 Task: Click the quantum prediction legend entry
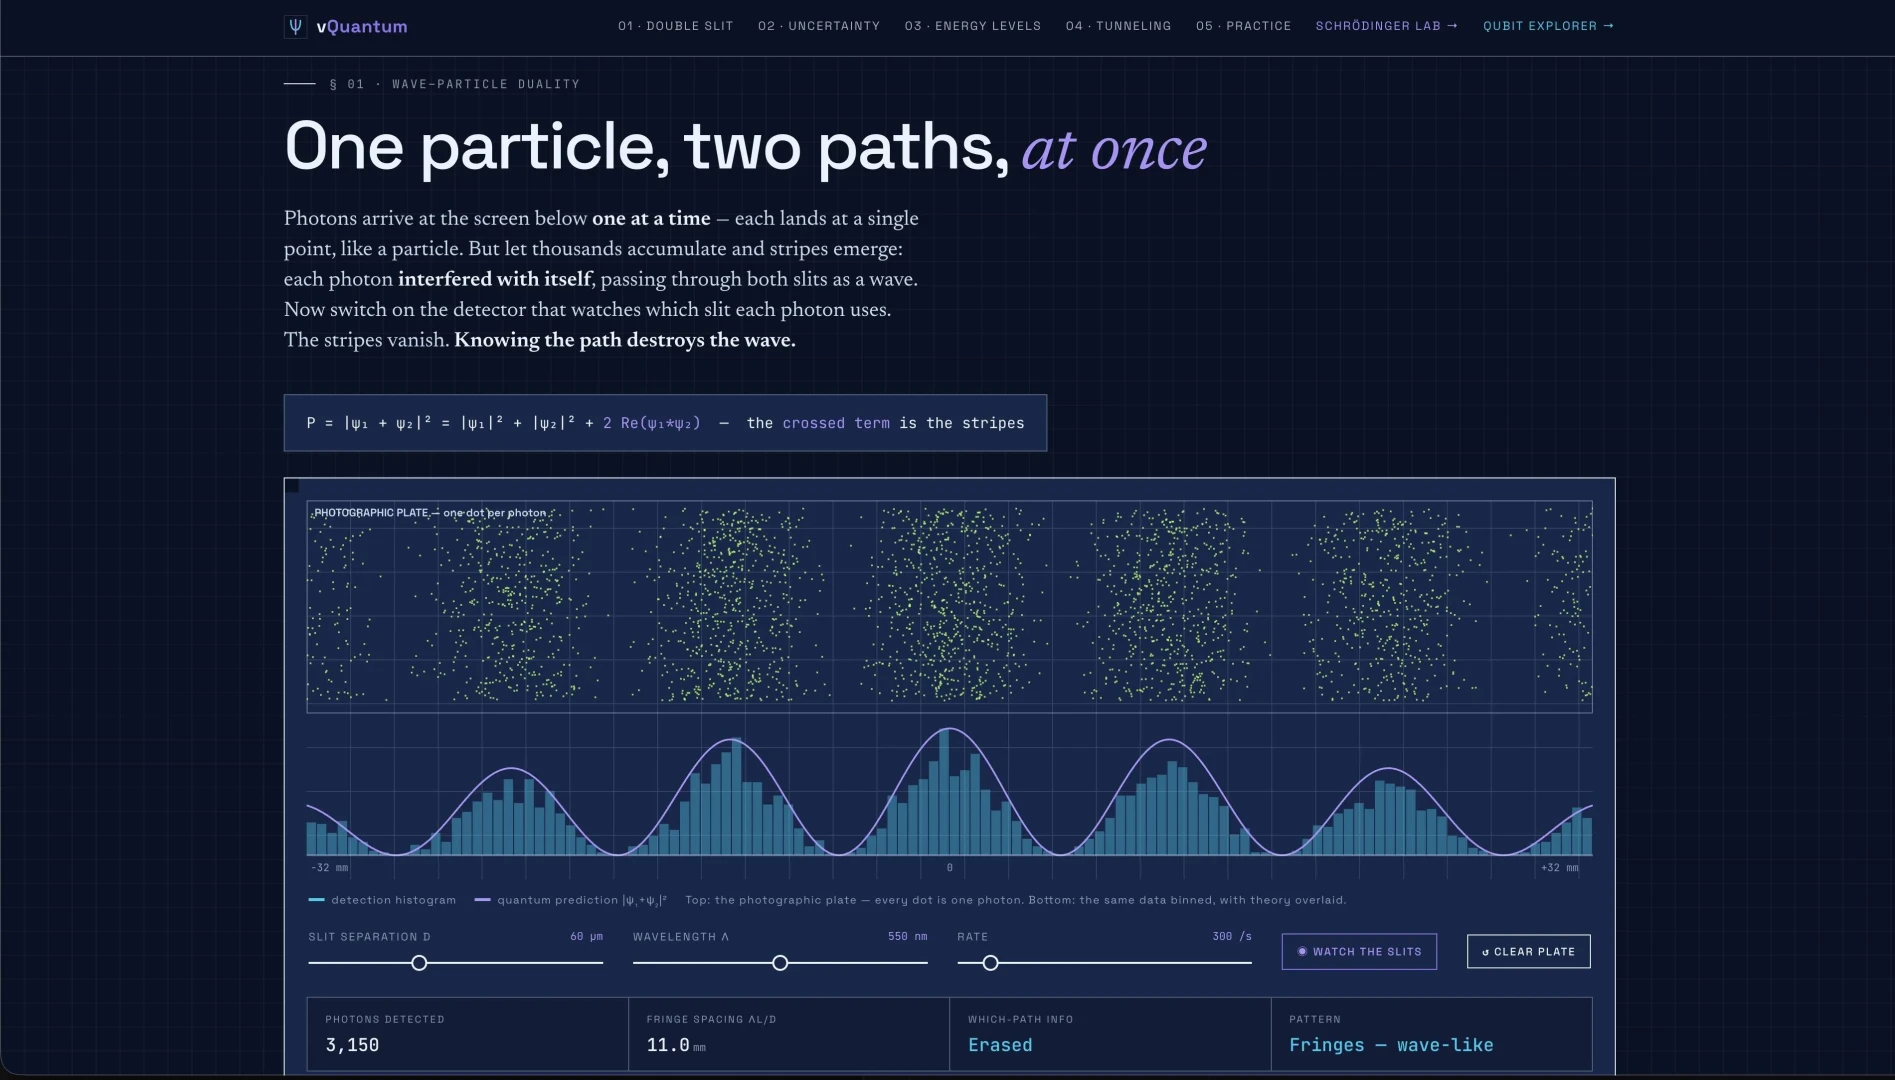tap(570, 900)
